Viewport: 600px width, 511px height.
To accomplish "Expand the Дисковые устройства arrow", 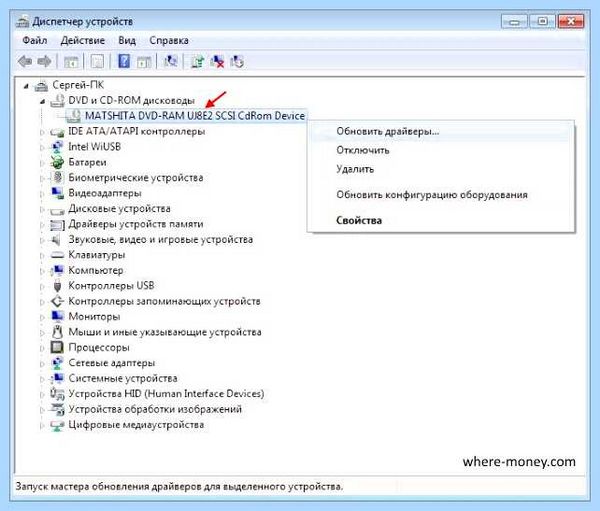I will pyautogui.click(x=42, y=209).
